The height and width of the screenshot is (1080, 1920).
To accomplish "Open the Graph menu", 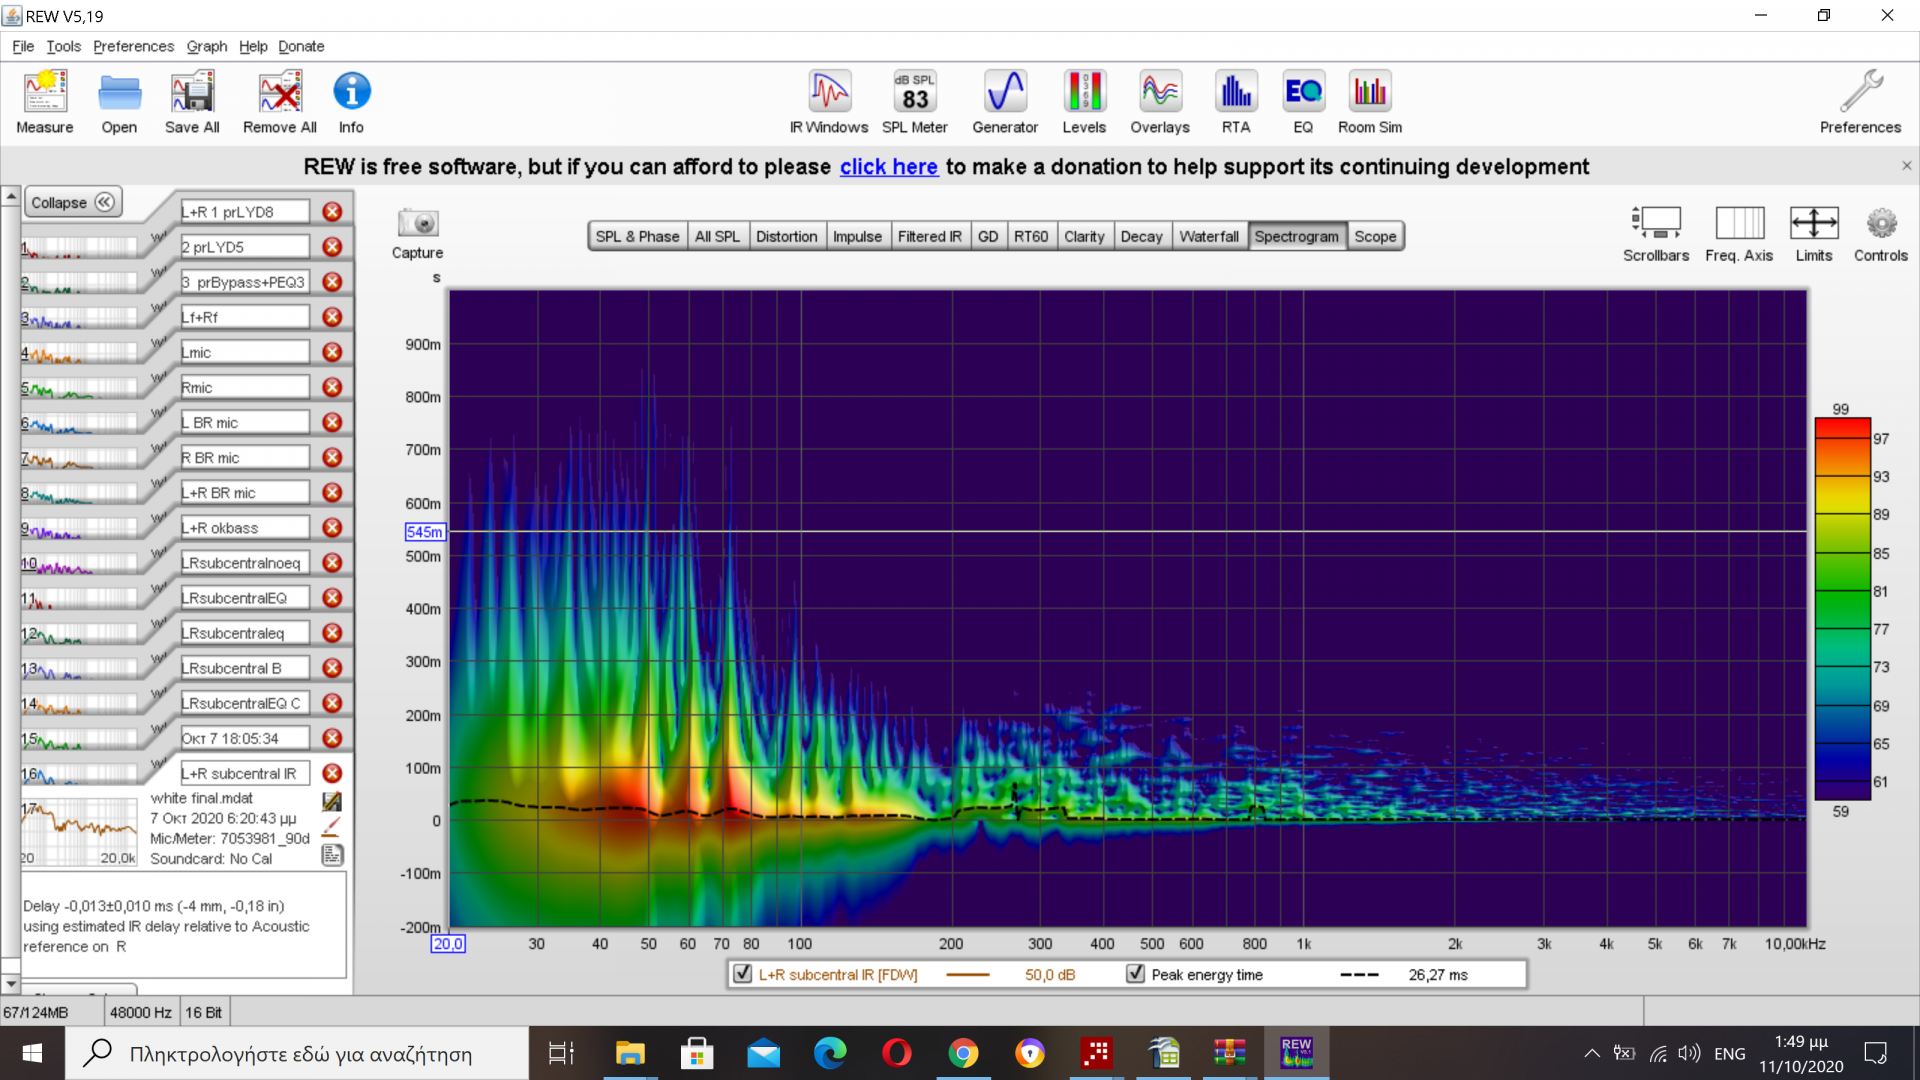I will pos(206,46).
